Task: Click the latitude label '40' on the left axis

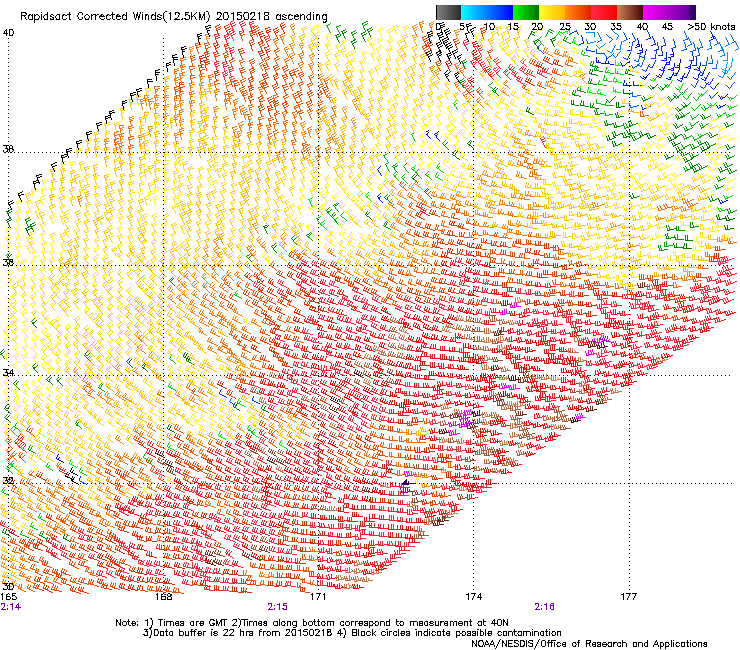Action: point(8,33)
